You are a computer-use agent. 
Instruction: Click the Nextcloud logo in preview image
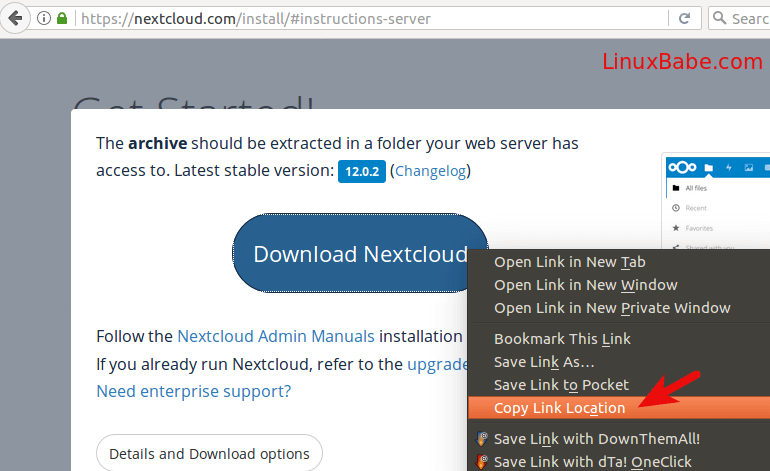tap(685, 167)
